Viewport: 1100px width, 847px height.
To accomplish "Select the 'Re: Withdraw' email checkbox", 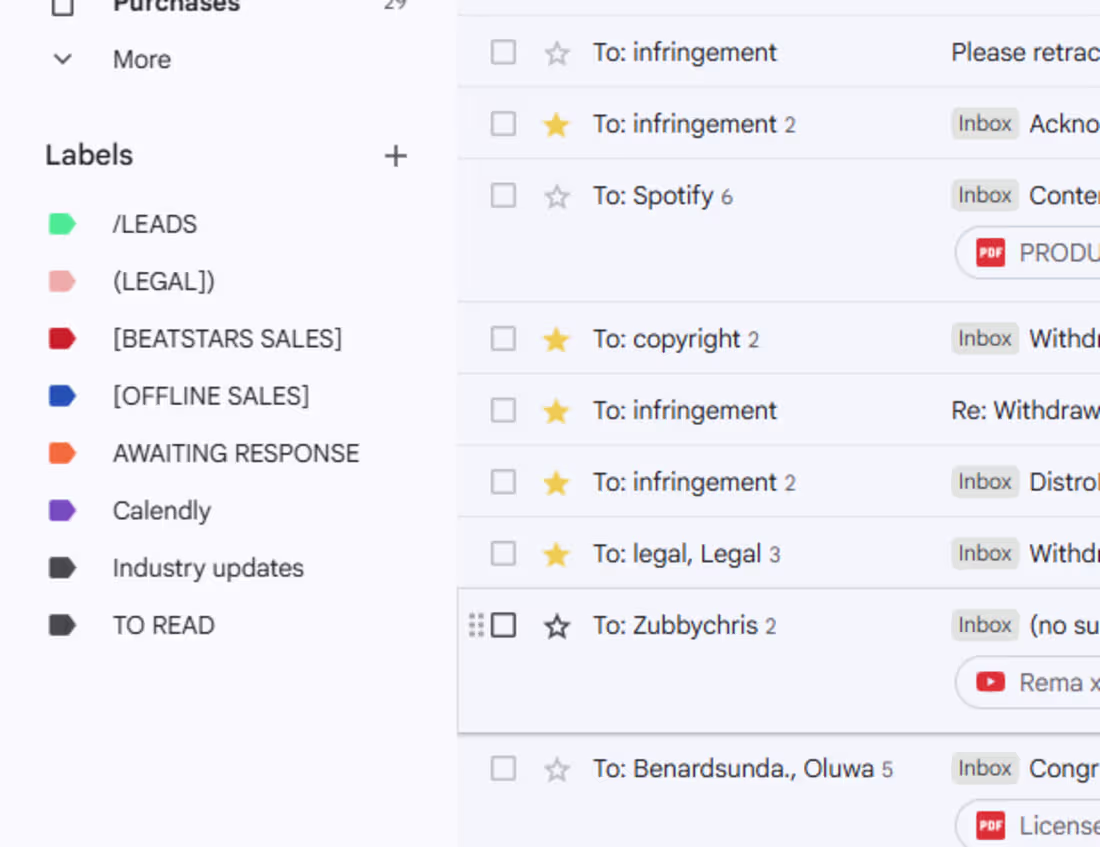I will (503, 411).
